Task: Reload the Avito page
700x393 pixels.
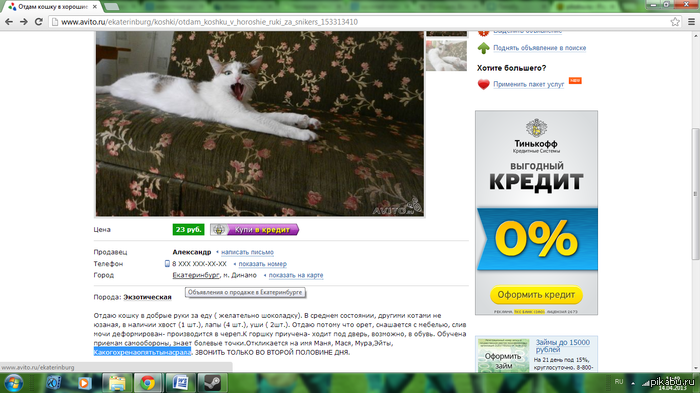Action: click(x=39, y=21)
